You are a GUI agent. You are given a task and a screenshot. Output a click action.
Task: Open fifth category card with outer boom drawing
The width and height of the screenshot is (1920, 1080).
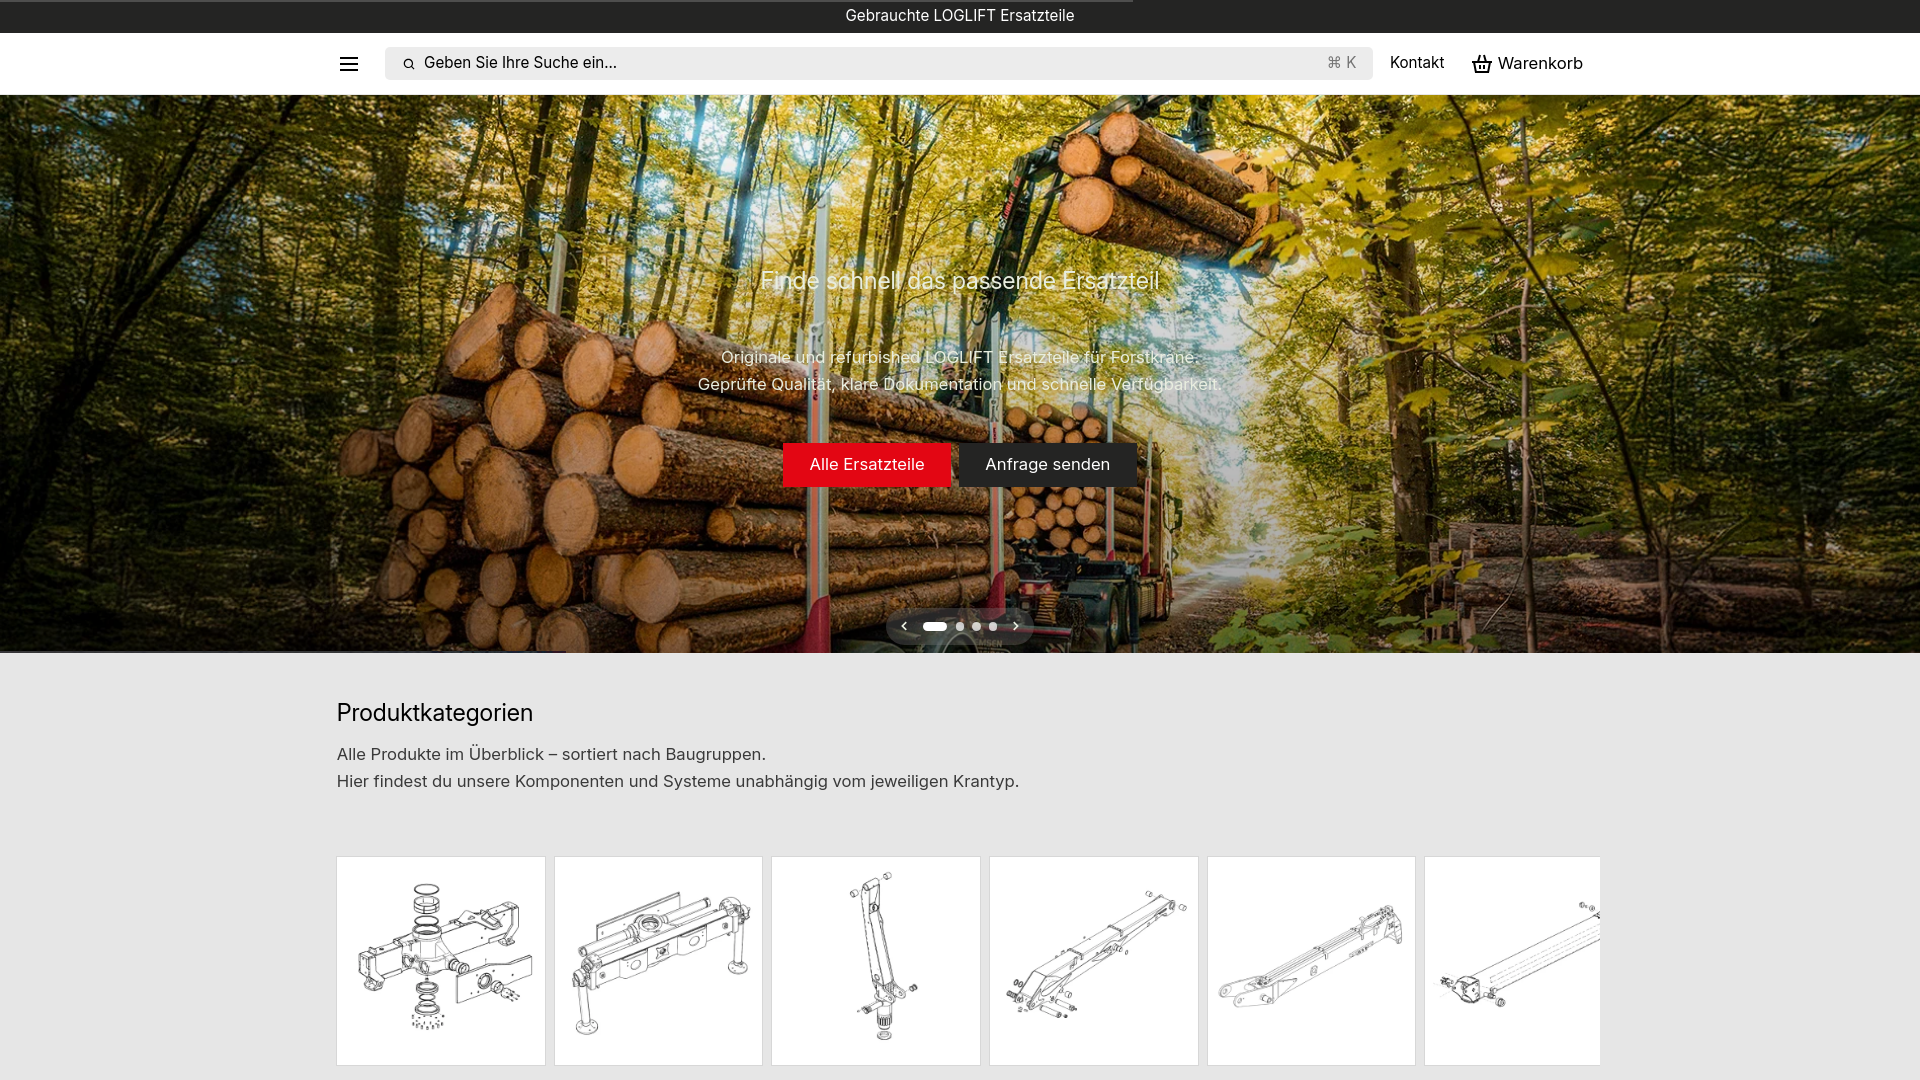pos(1311,961)
